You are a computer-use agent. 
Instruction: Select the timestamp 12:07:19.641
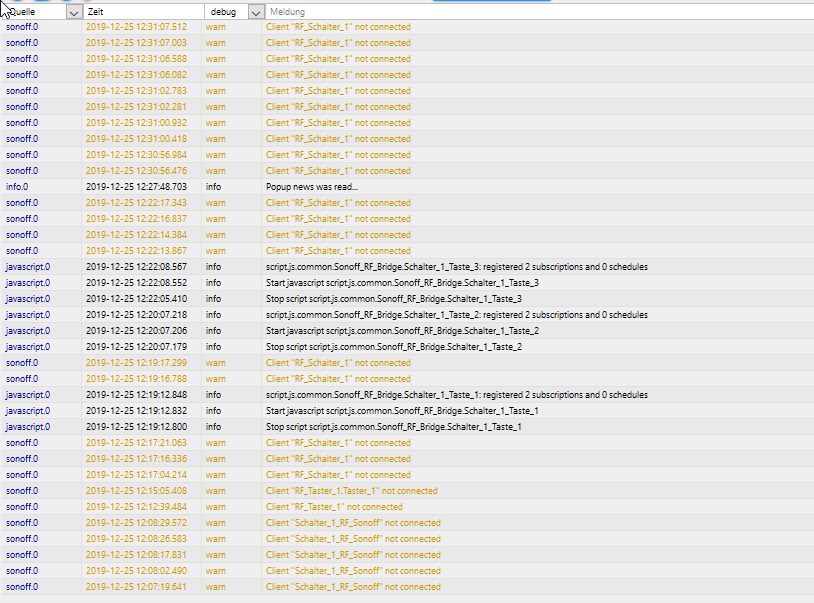tap(136, 587)
